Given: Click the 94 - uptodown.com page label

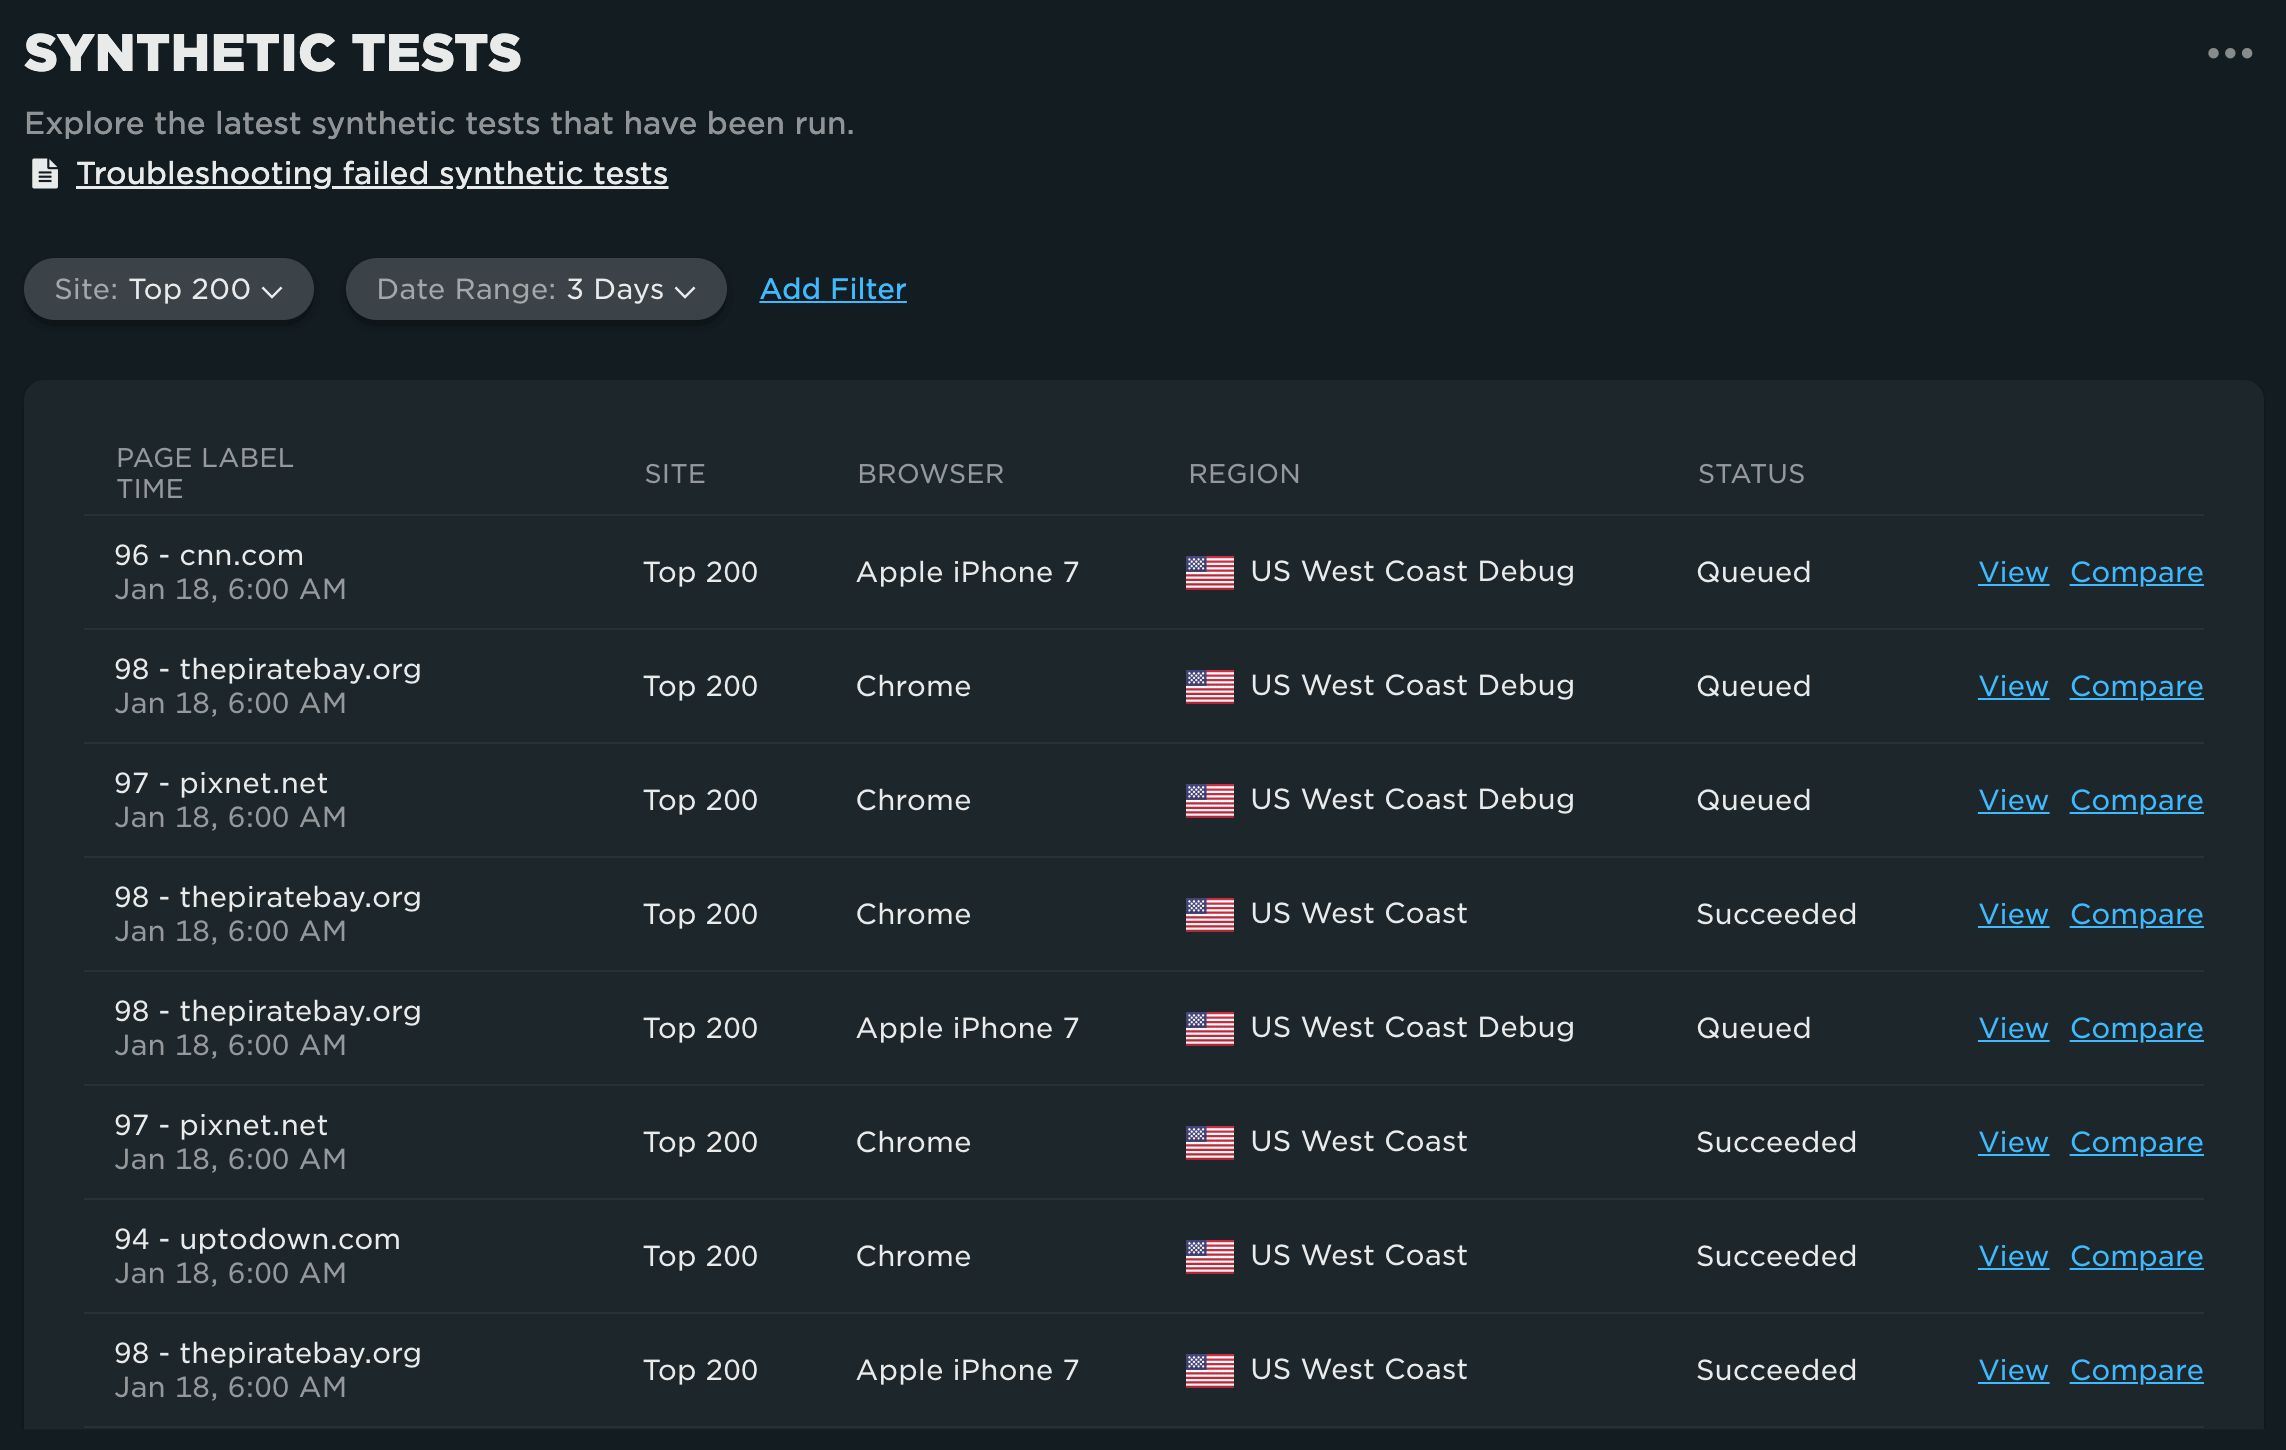Looking at the screenshot, I should tap(257, 1239).
